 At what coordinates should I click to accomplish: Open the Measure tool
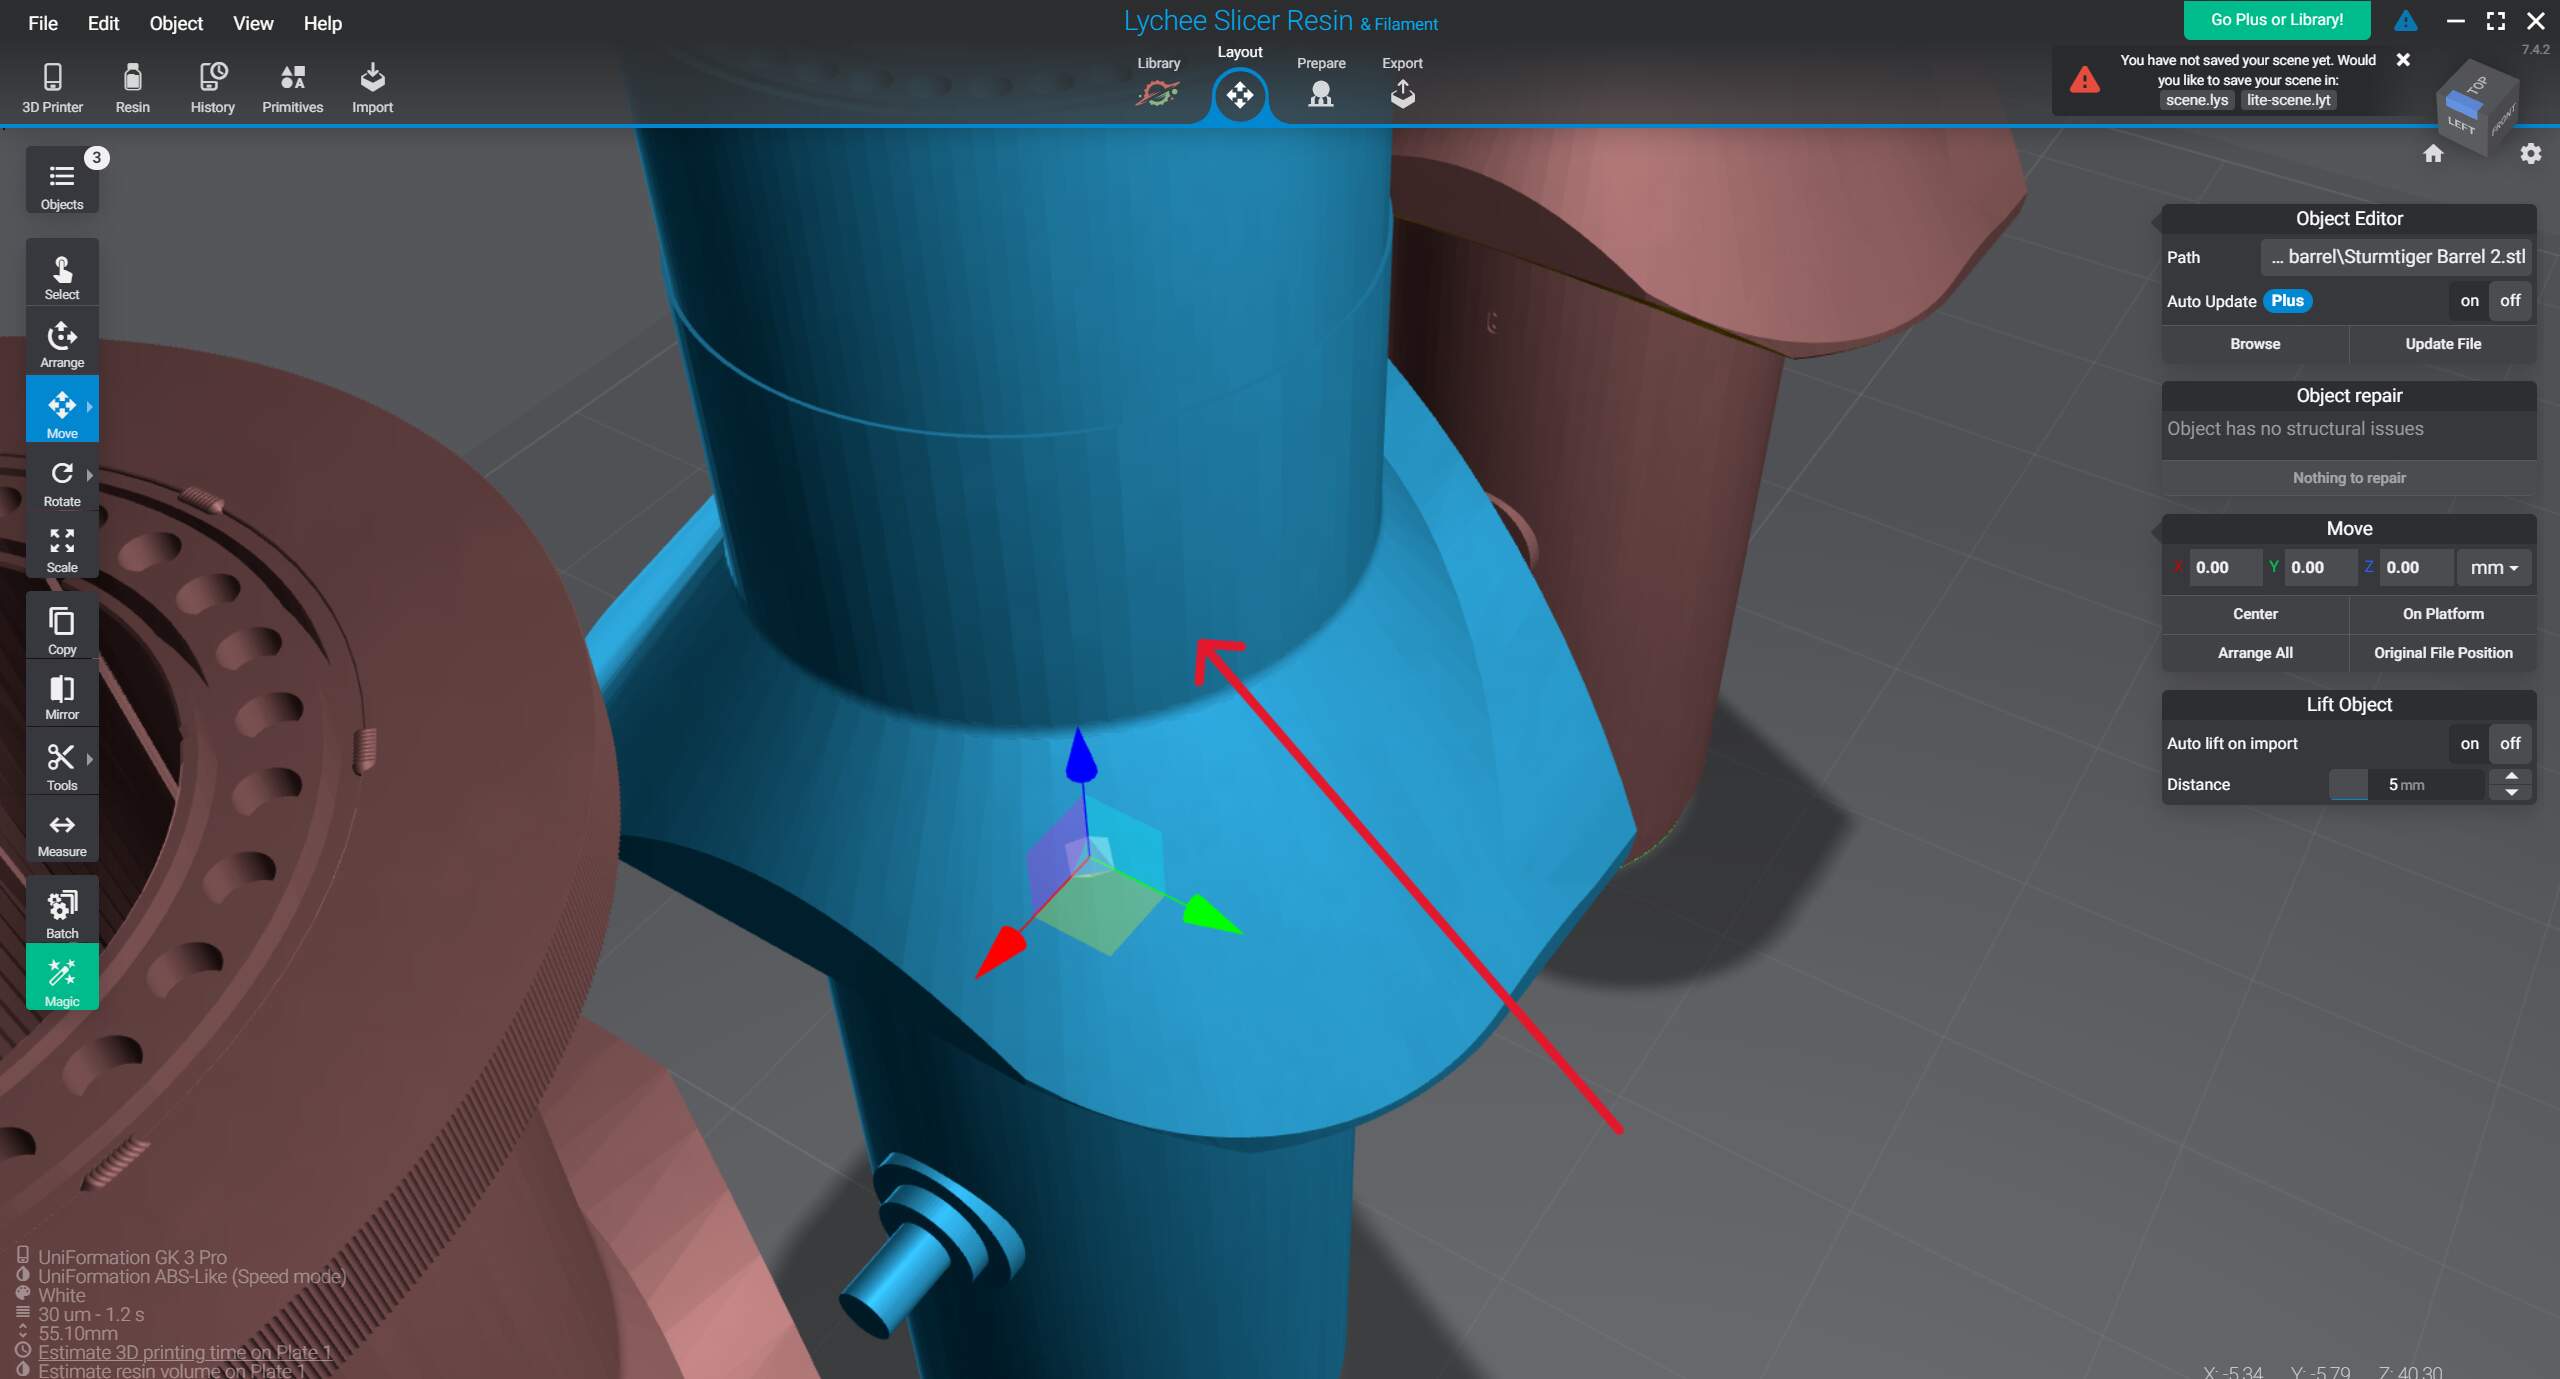coord(61,834)
